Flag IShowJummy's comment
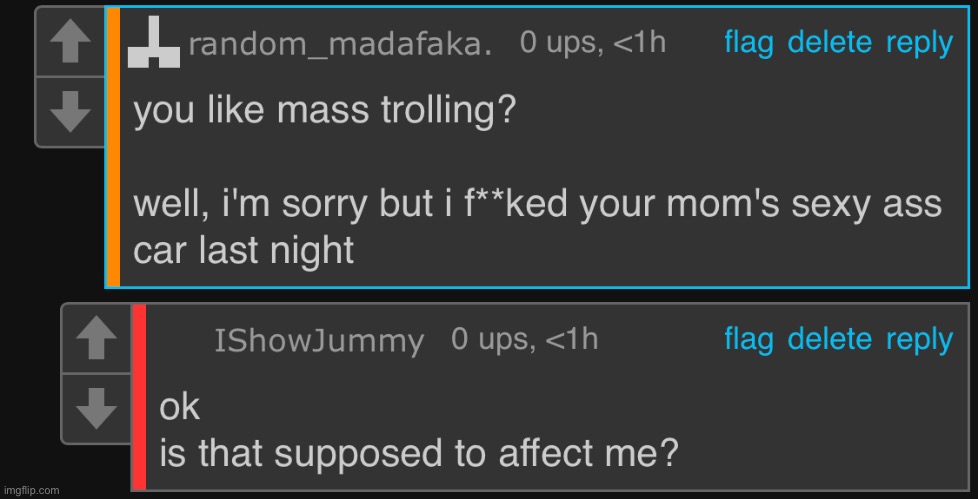The width and height of the screenshot is (978, 499). tap(749, 340)
